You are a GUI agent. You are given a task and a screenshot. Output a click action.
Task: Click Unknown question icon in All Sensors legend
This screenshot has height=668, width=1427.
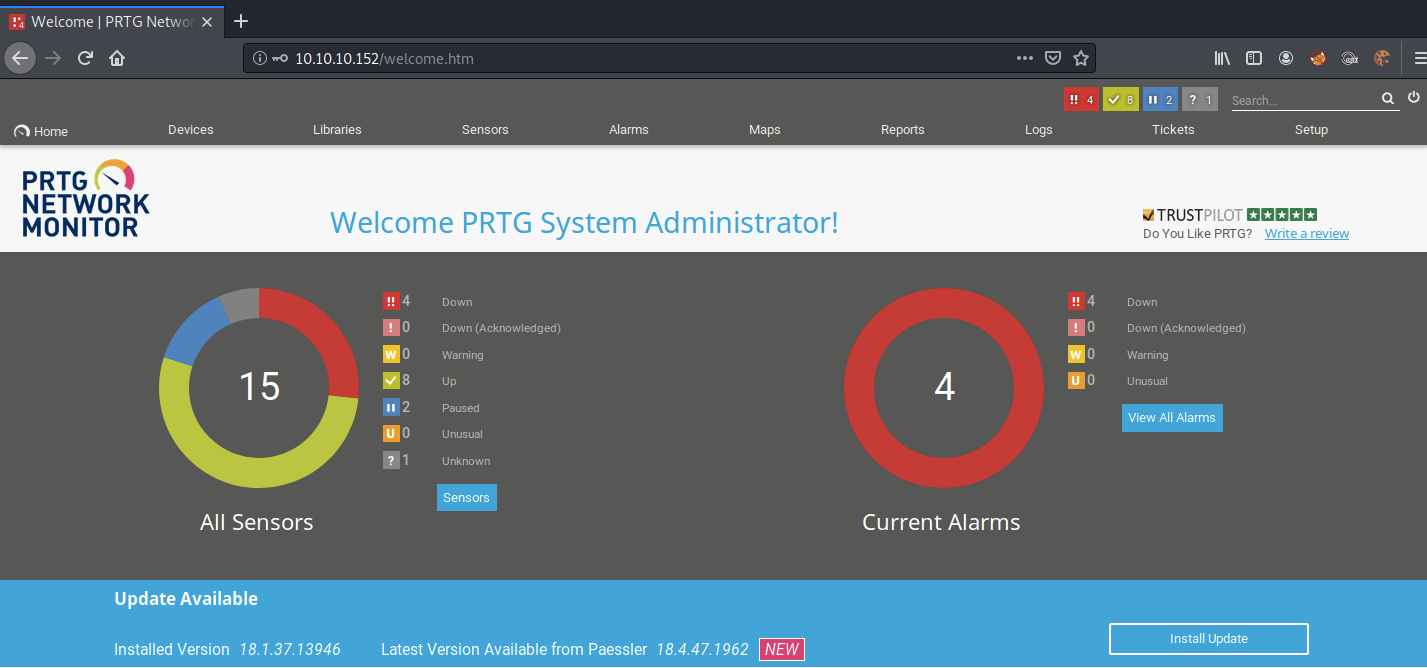[391, 460]
